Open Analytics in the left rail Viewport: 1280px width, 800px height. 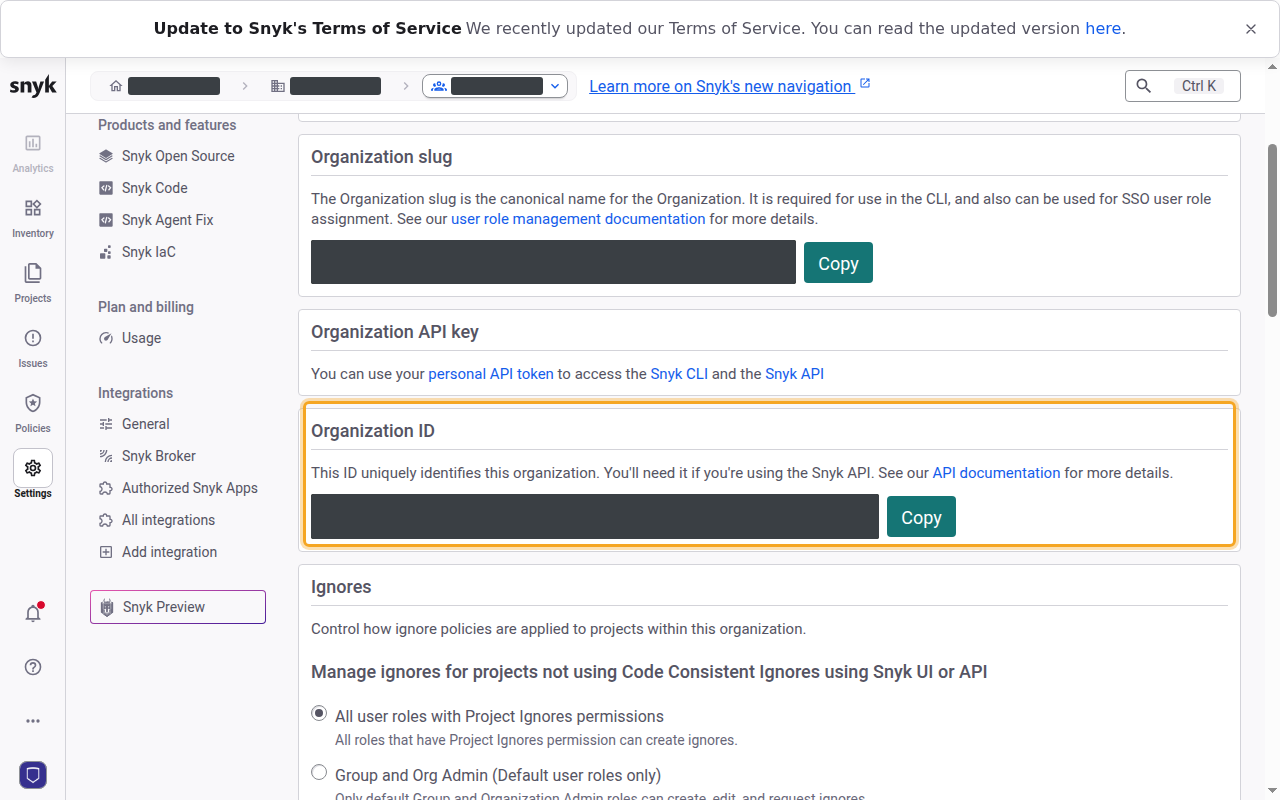point(33,153)
